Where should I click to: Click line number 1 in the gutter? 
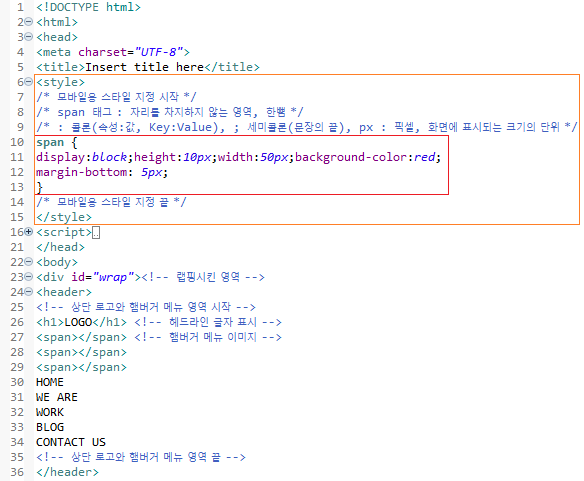coord(20,7)
